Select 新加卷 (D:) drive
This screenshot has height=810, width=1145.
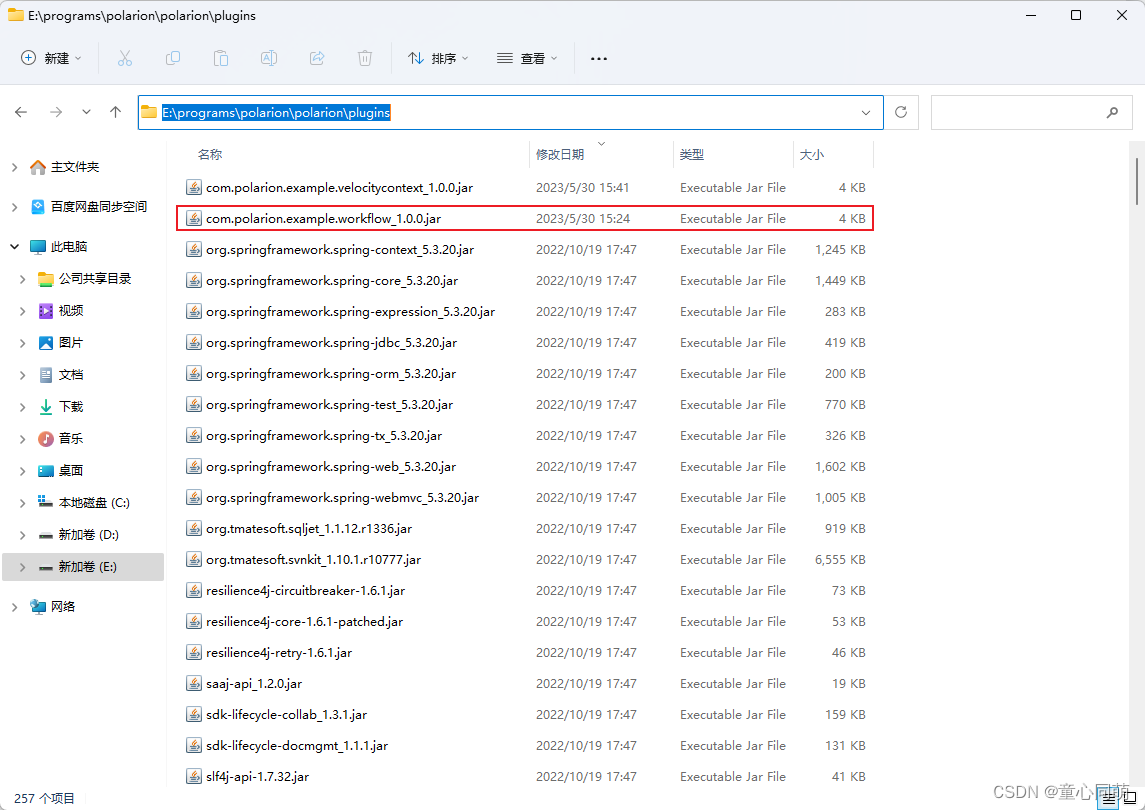click(88, 535)
